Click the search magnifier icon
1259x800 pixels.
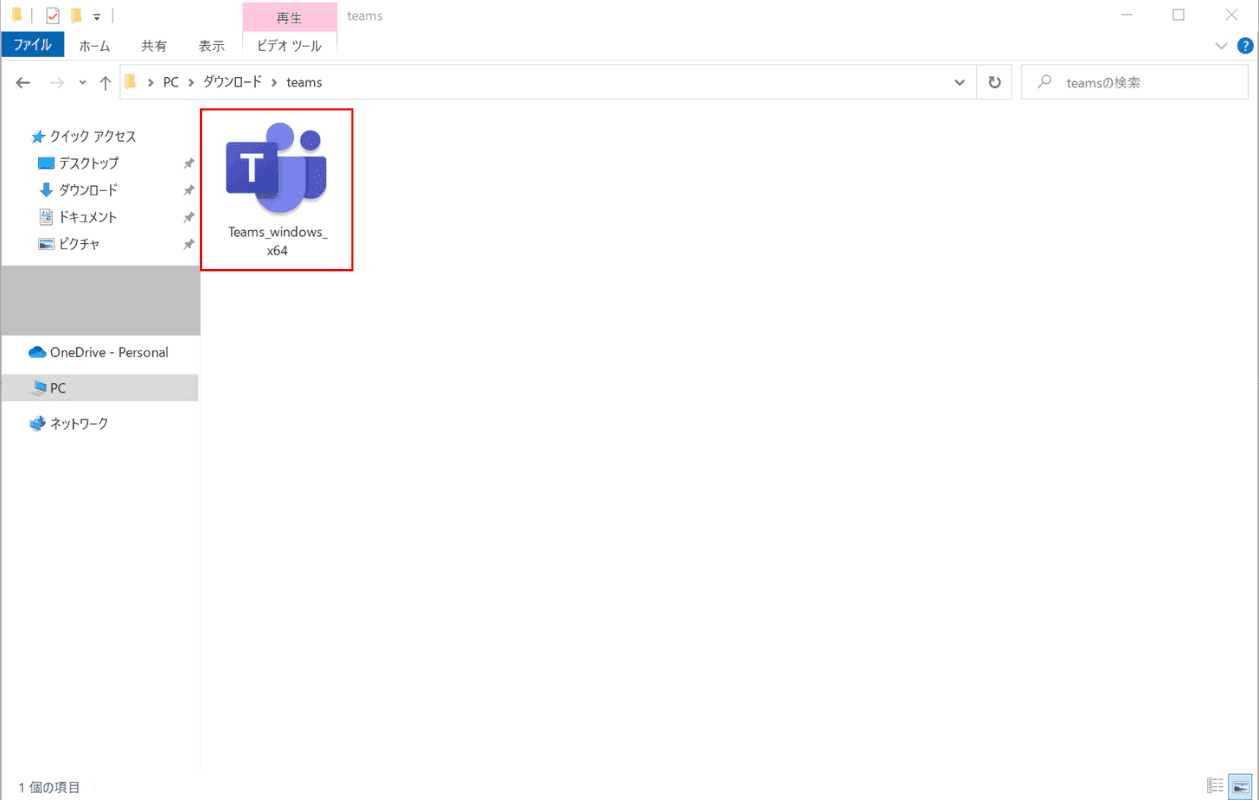tap(1044, 83)
